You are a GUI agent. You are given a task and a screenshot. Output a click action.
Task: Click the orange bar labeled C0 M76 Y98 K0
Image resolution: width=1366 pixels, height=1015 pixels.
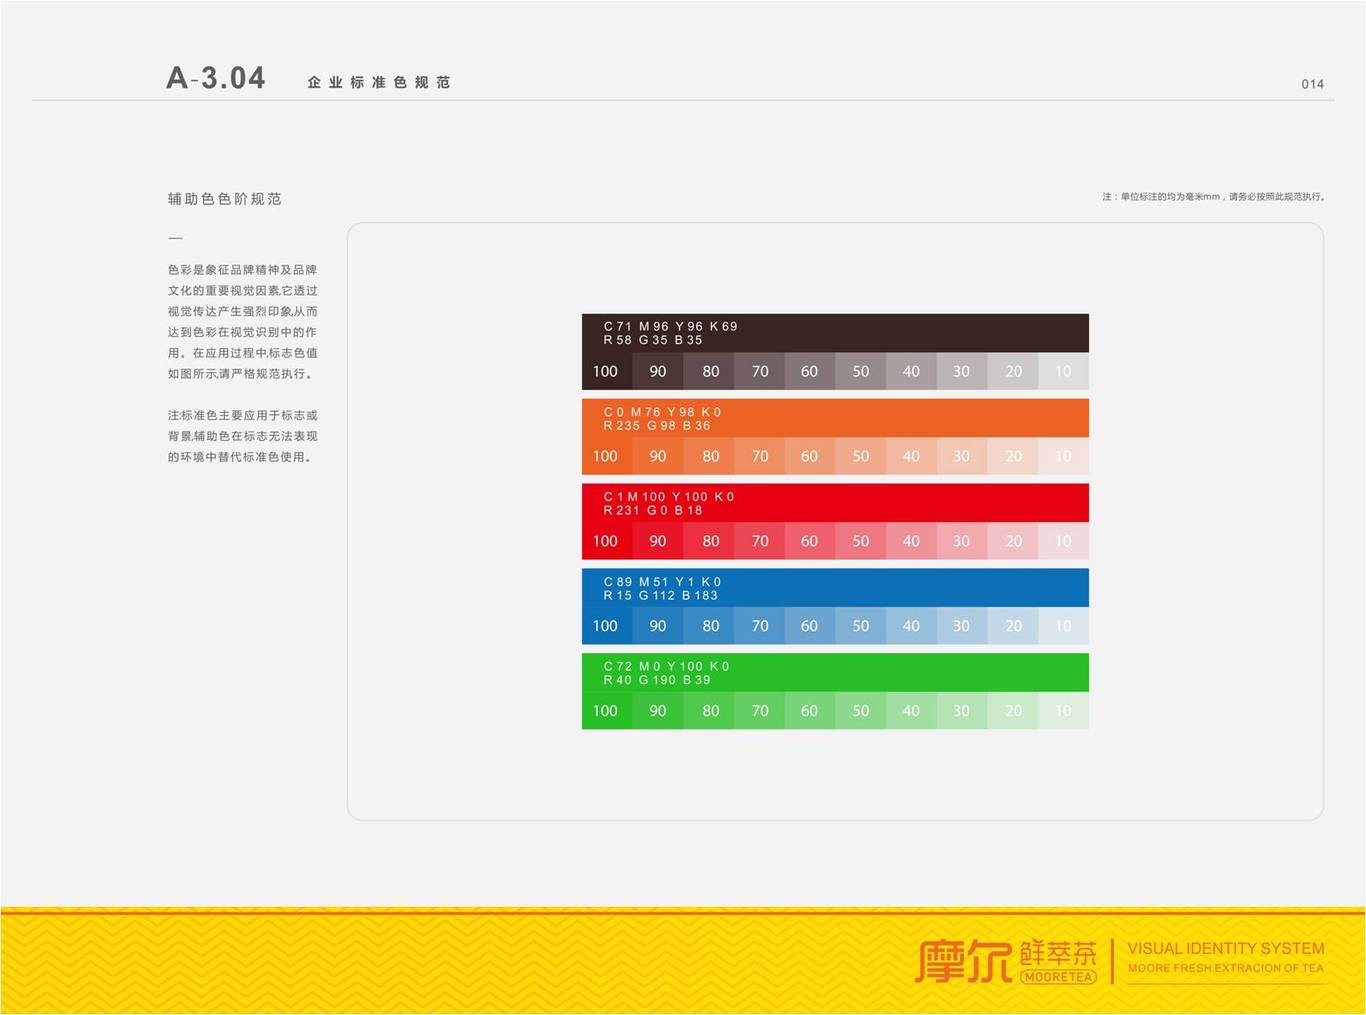pos(835,418)
